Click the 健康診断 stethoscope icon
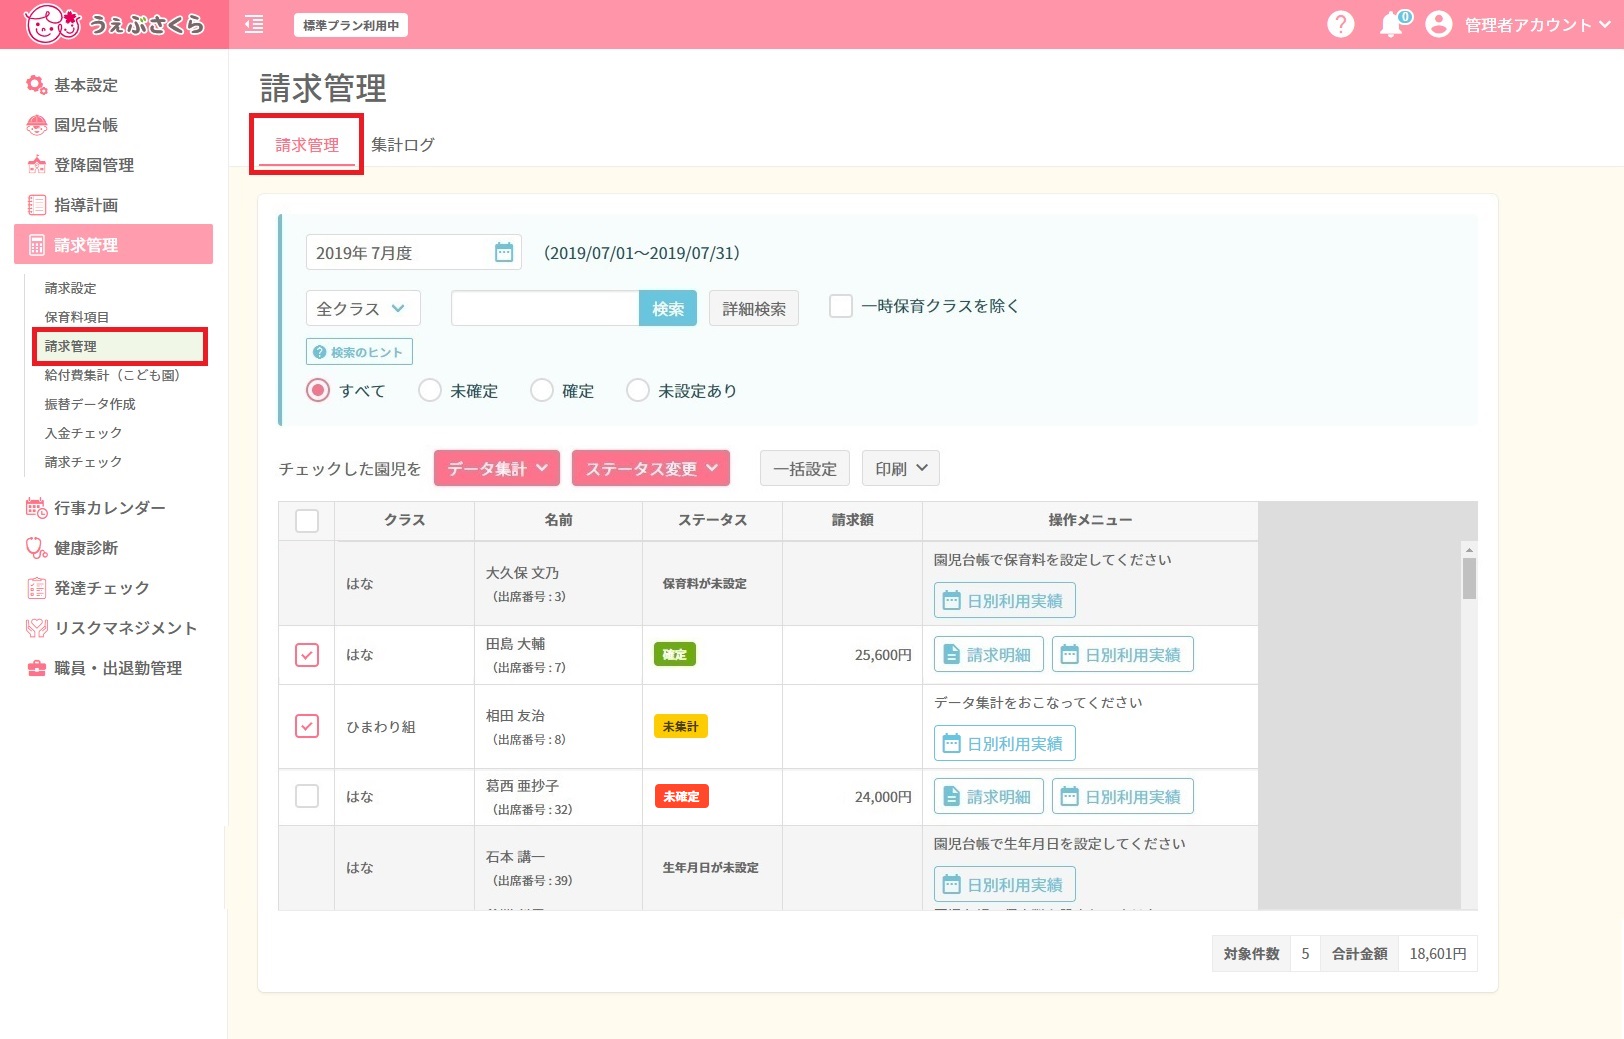This screenshot has height=1039, width=1624. pyautogui.click(x=37, y=548)
